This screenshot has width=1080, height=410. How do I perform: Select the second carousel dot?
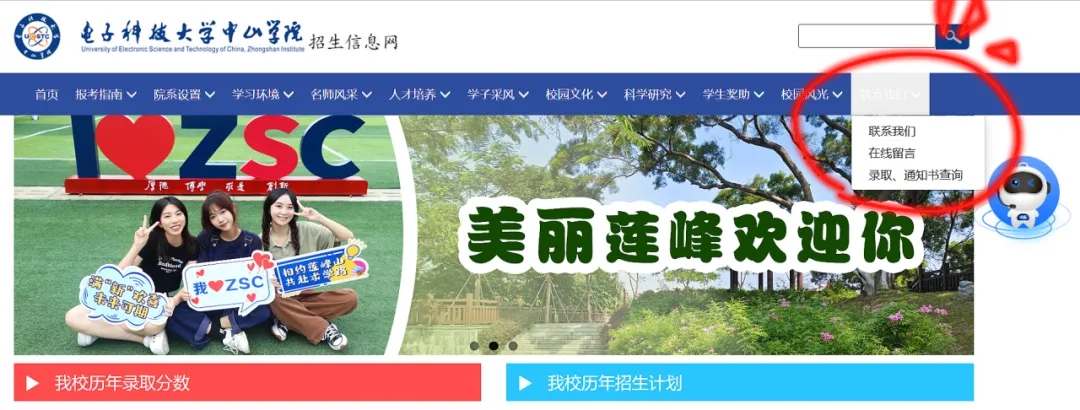click(493, 346)
